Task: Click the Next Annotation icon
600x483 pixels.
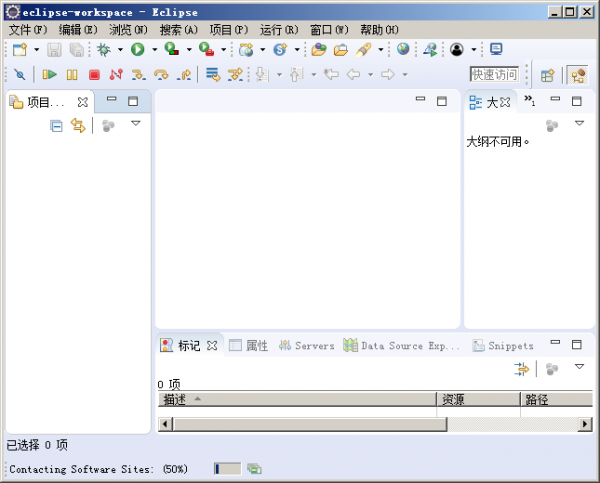Action: (x=262, y=74)
